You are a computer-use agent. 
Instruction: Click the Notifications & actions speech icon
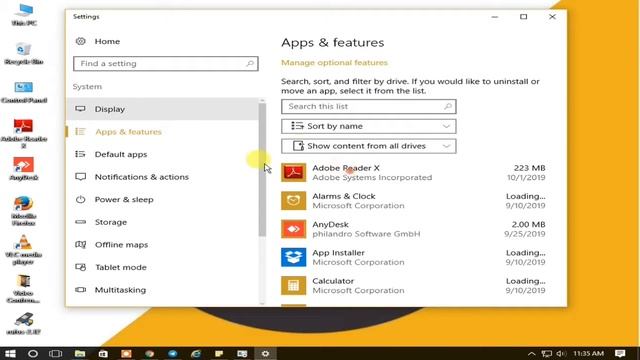pos(80,177)
